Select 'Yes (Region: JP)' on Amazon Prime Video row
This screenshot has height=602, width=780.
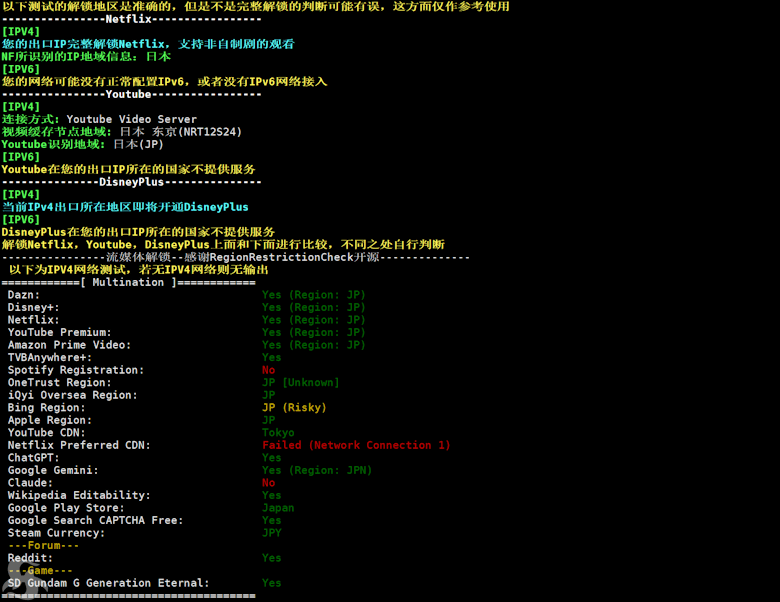tap(314, 345)
